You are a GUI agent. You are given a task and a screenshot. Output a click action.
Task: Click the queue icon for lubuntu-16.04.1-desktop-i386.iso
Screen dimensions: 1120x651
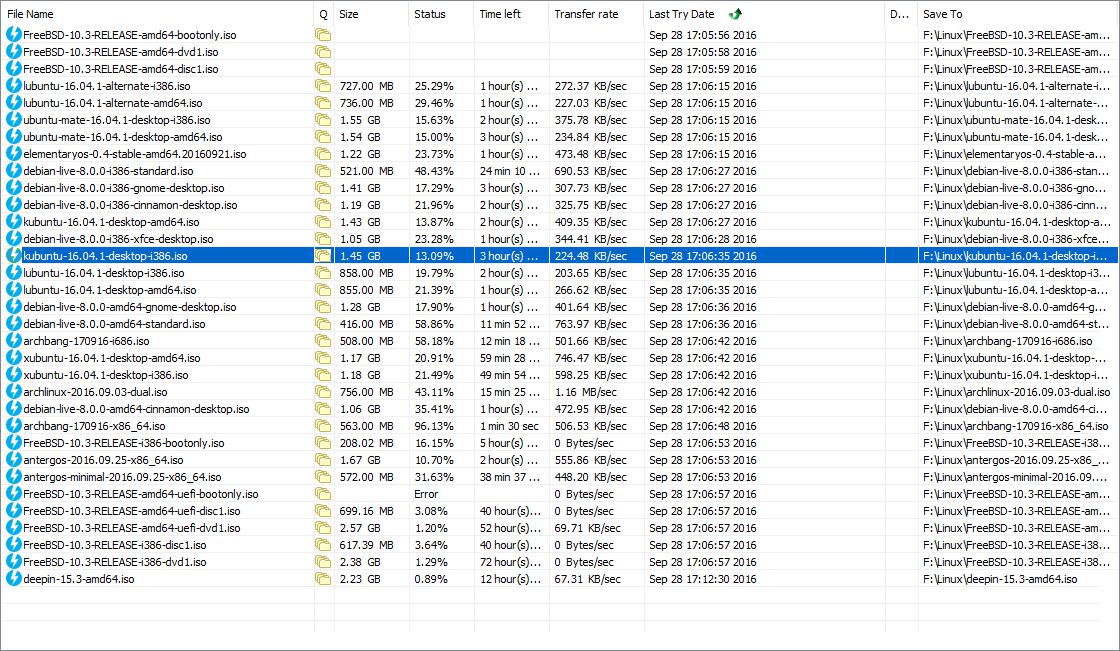323,272
